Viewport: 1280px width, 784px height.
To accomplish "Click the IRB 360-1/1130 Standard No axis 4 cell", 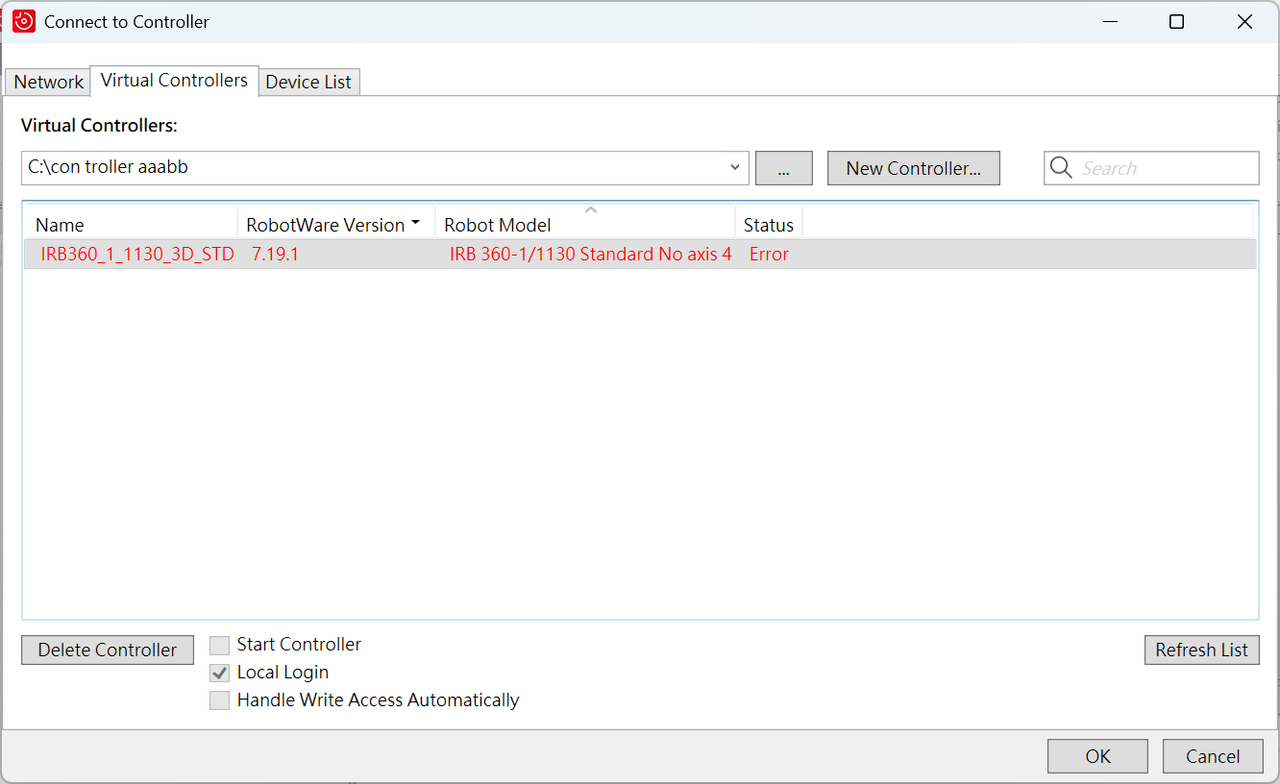I will [590, 254].
